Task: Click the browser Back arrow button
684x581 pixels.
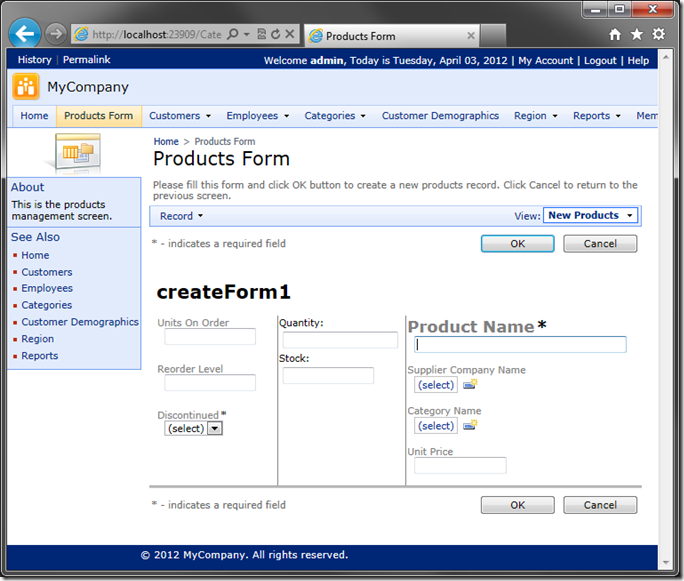Action: click(x=25, y=33)
